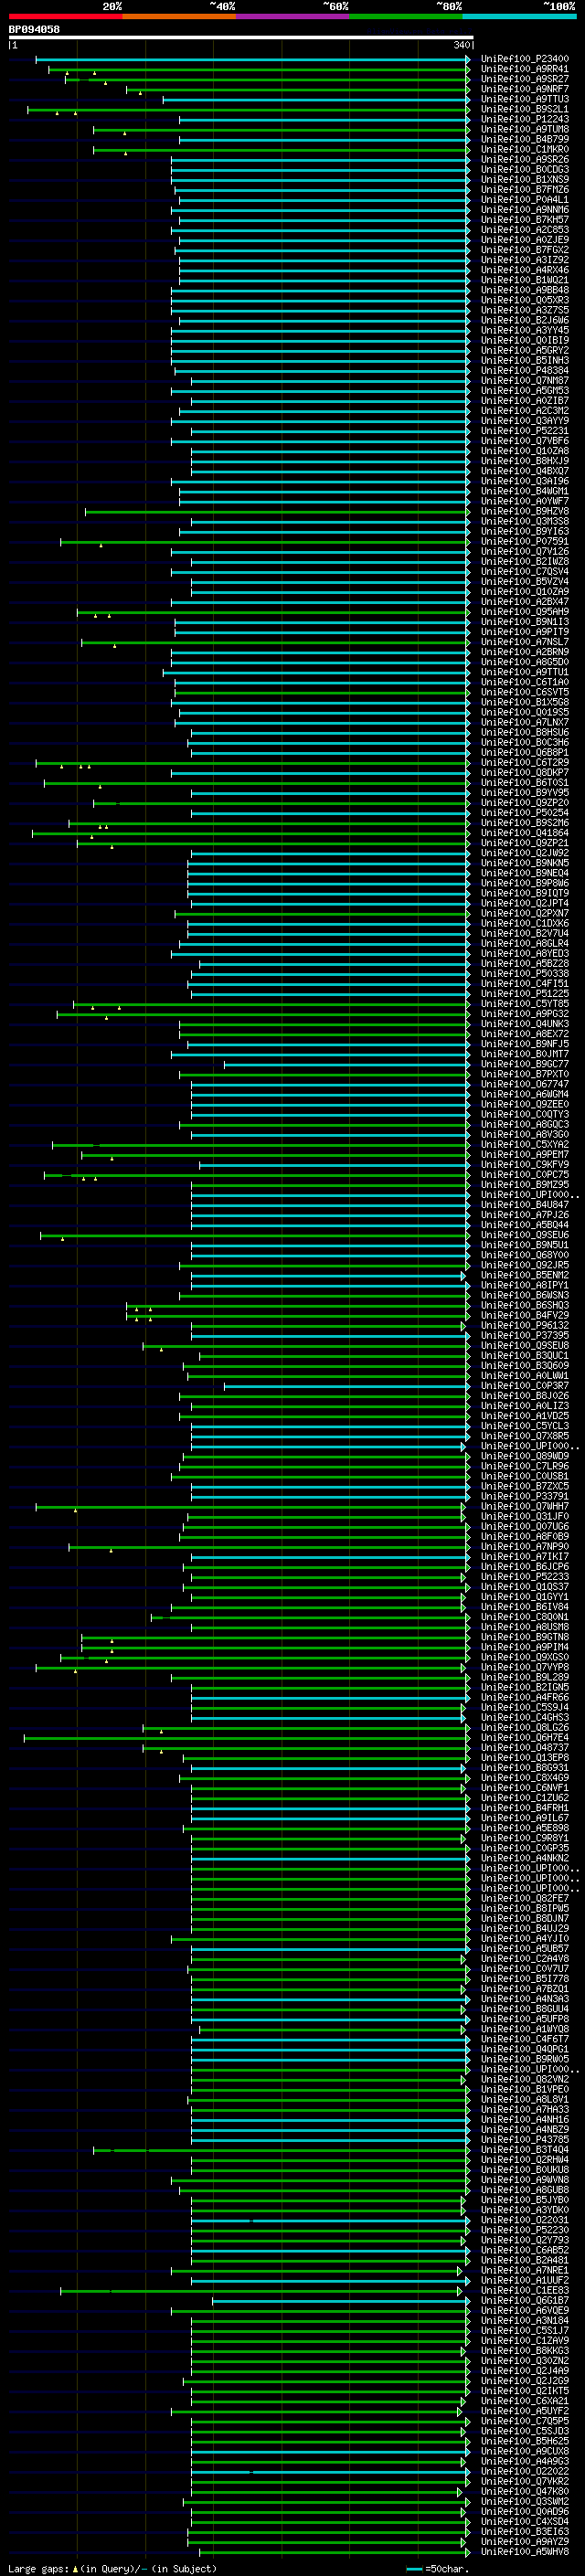This screenshot has width=585, height=2576.
Task: Select hit label UniRef100_A5UYF2
Action: point(524,2411)
